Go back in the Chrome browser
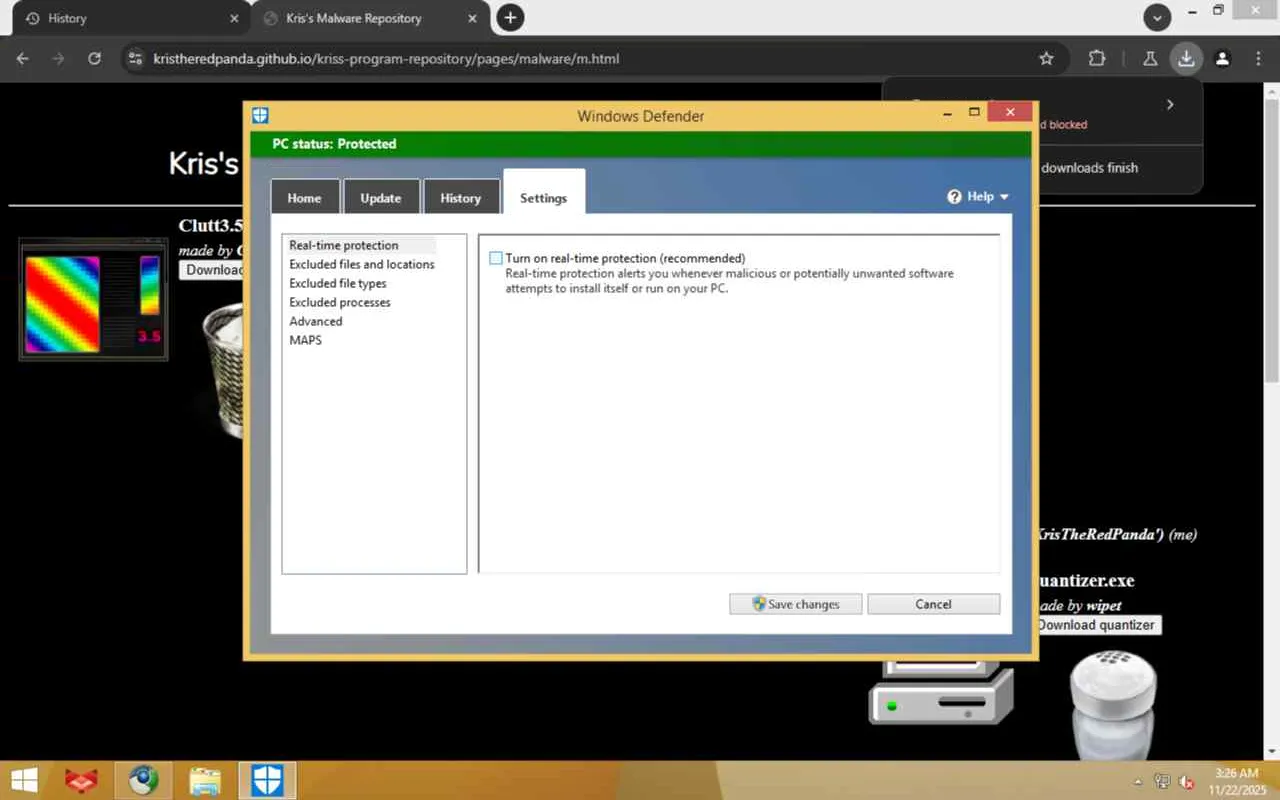 pos(23,59)
